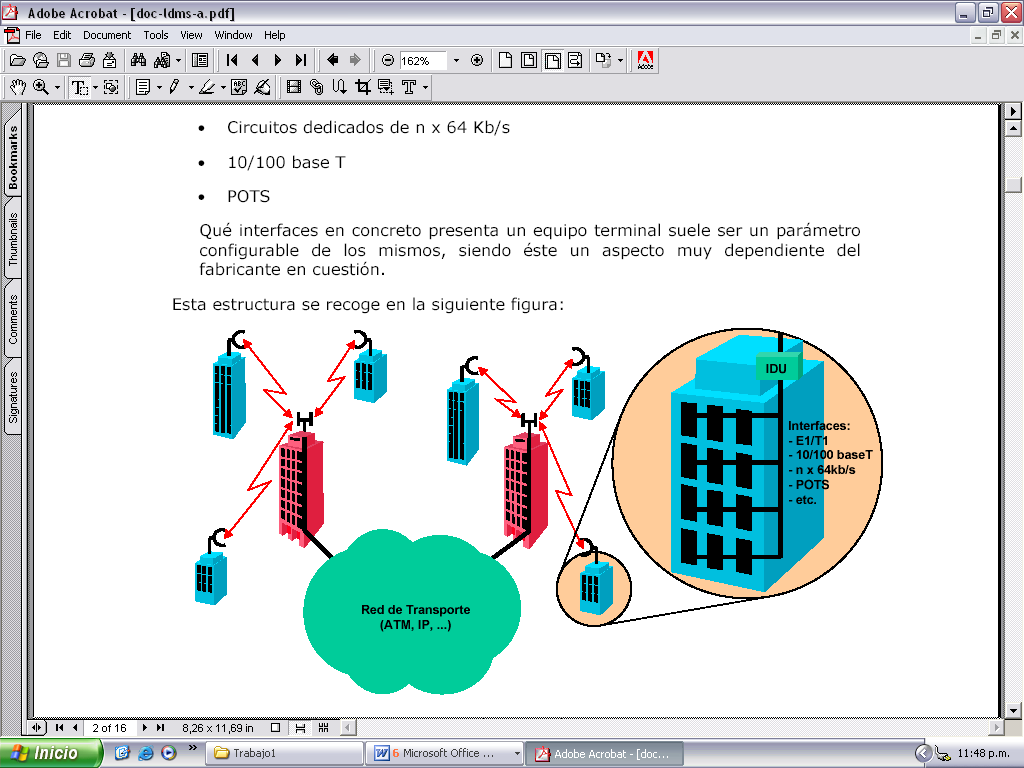Select the Highlight tool
This screenshot has height=768, width=1024.
207,87
